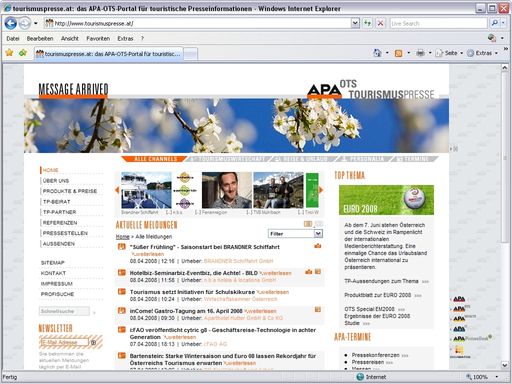512x384 pixels.
Task: Open the EURO 2008 top thema banner
Action: coord(386,200)
